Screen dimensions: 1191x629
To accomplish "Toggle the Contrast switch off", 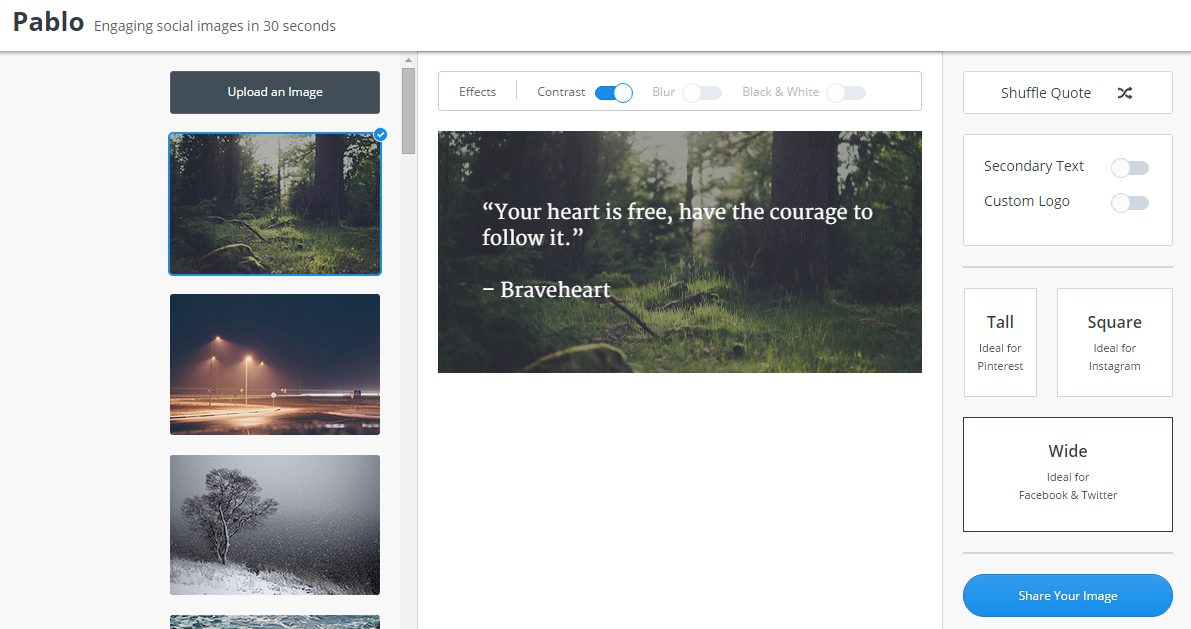I will pyautogui.click(x=614, y=93).
